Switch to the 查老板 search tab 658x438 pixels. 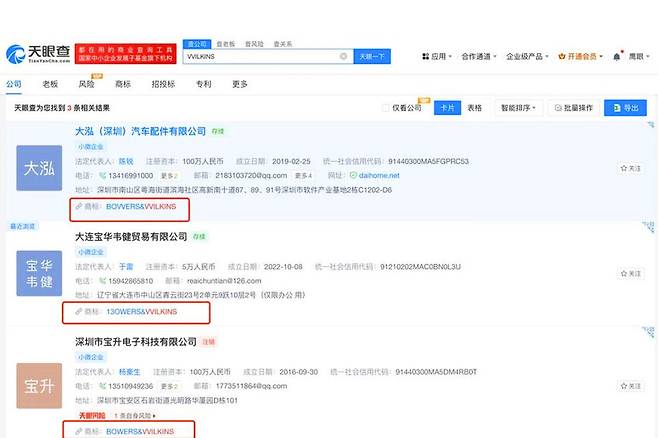point(226,44)
